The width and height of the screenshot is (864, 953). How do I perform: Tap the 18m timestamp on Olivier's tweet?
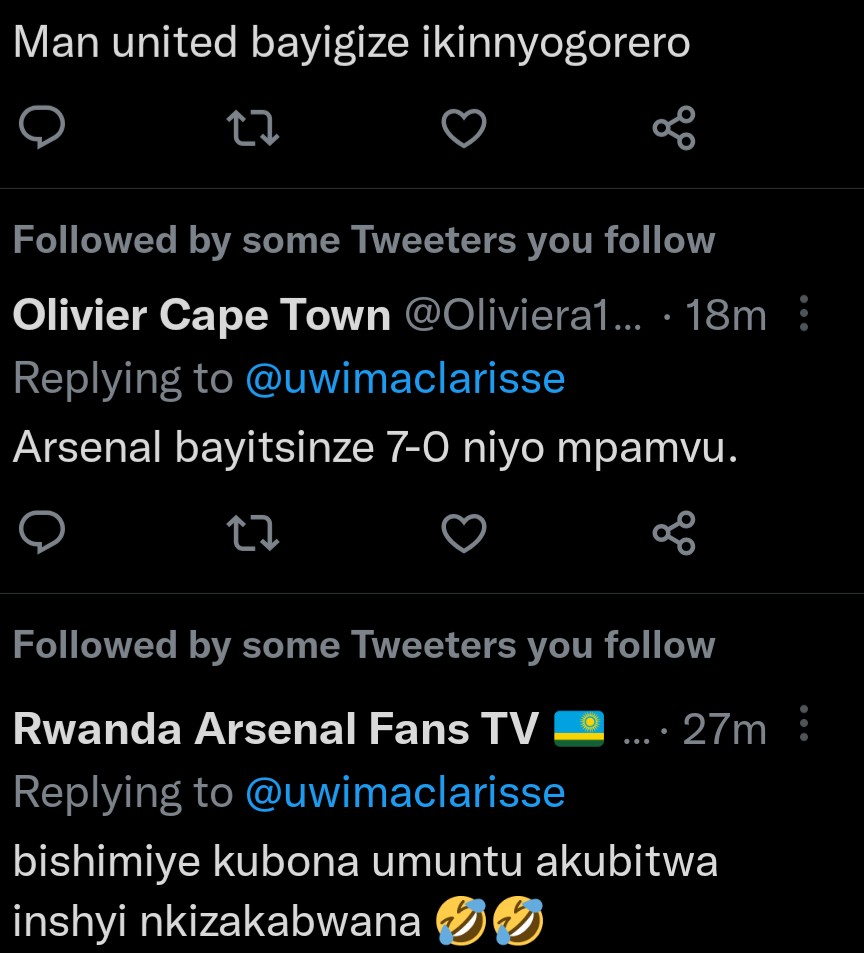click(x=726, y=316)
